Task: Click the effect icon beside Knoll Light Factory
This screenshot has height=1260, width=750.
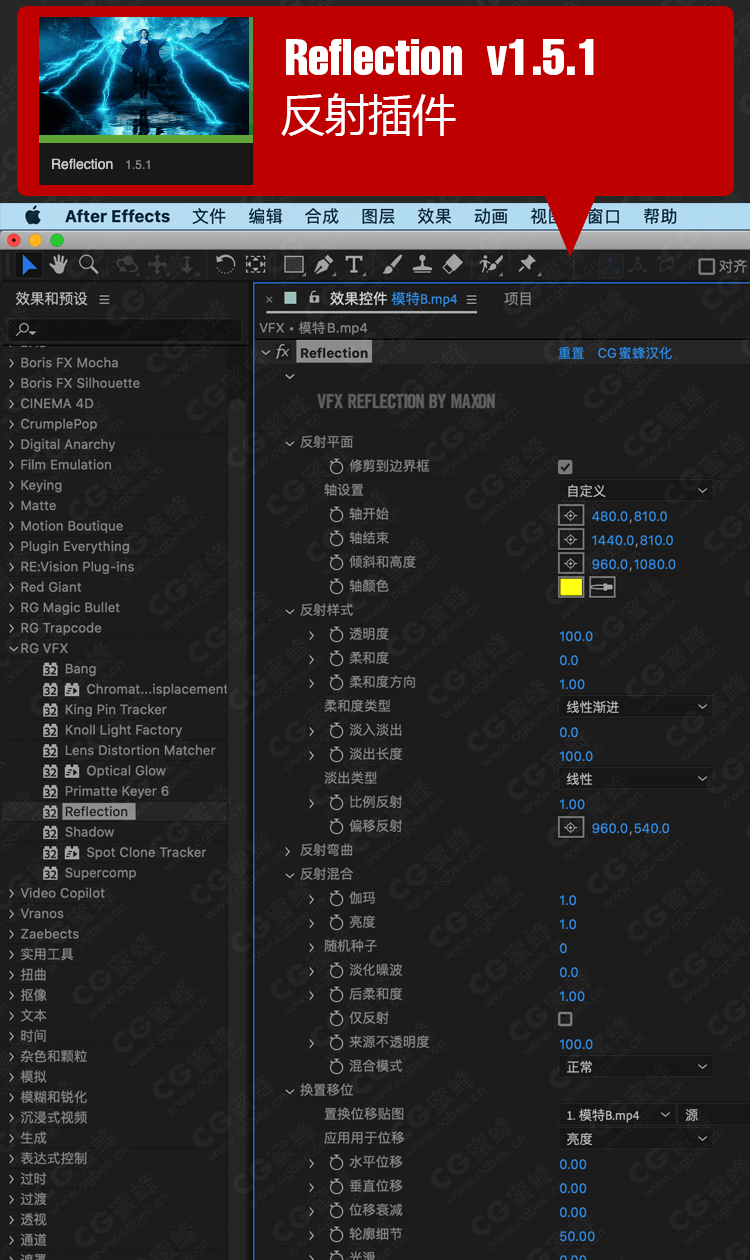Action: pos(51,730)
